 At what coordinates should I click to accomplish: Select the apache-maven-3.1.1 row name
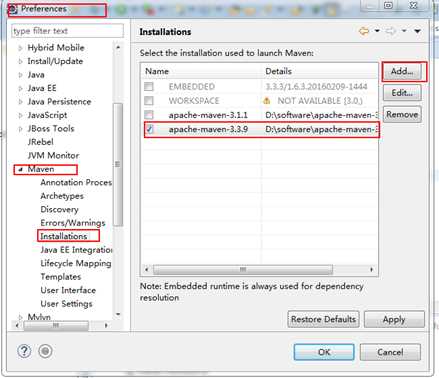208,115
